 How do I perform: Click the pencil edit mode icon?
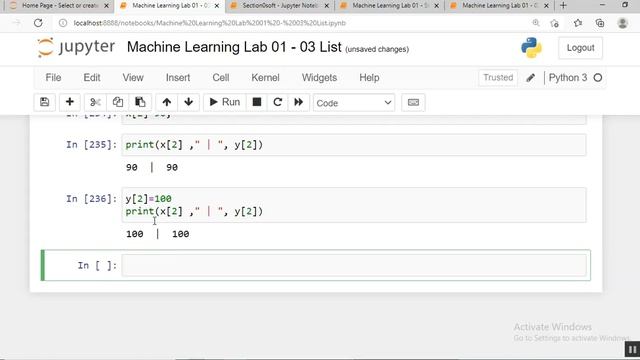click(531, 78)
